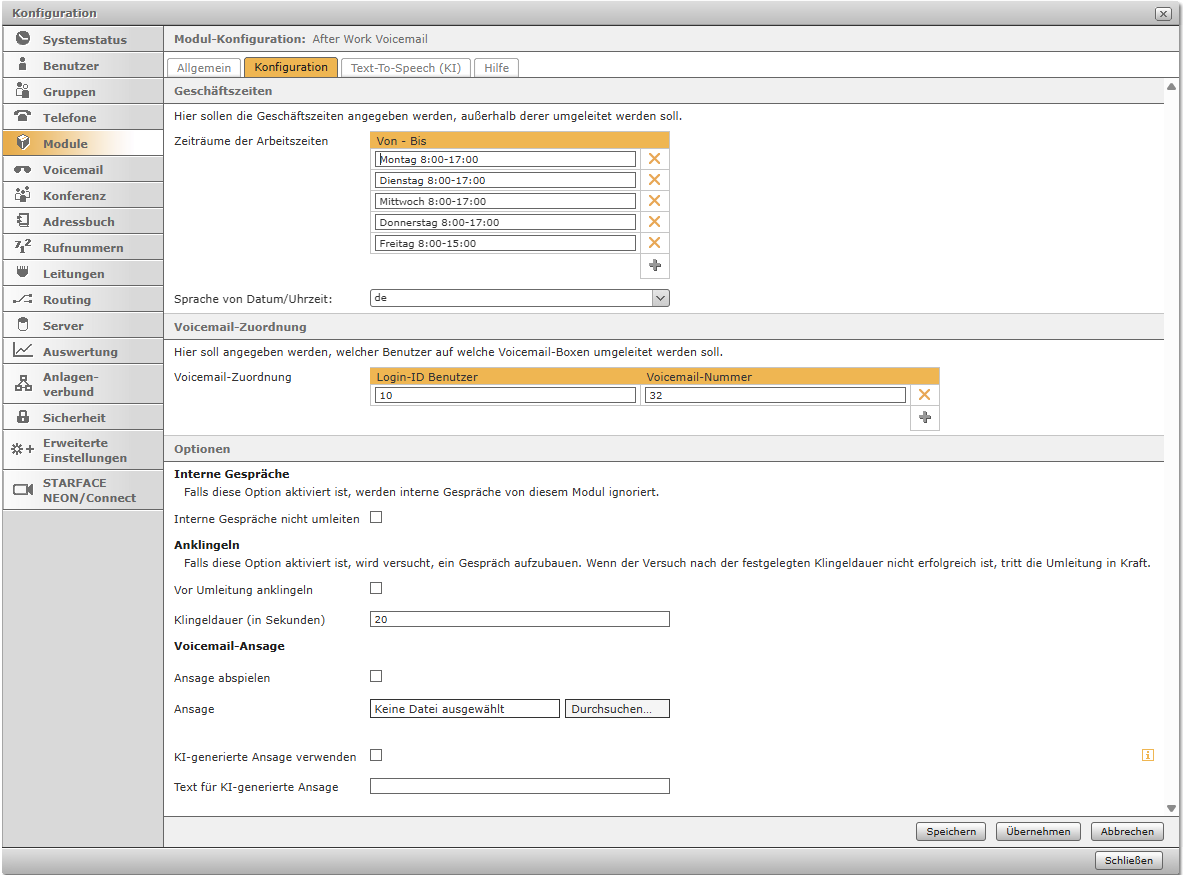
Task: Open Telefone section in sidebar
Action: [x=82, y=118]
